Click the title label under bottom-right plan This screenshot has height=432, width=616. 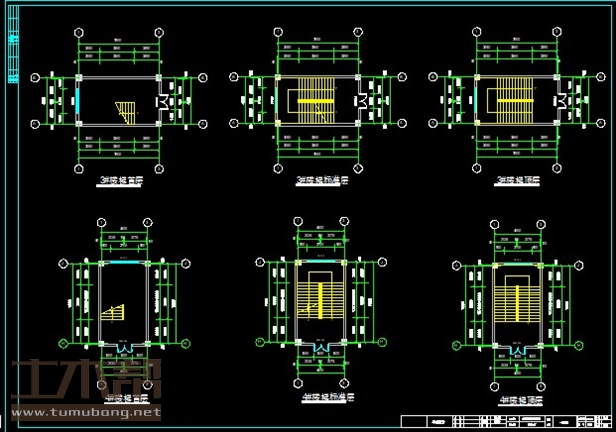coord(519,396)
